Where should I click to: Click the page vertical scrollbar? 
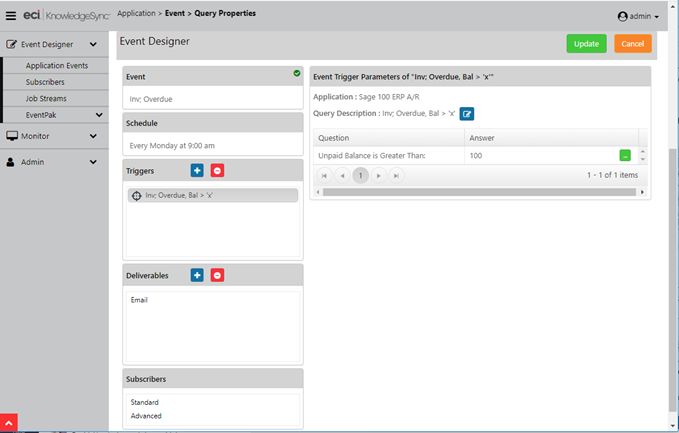point(672,280)
